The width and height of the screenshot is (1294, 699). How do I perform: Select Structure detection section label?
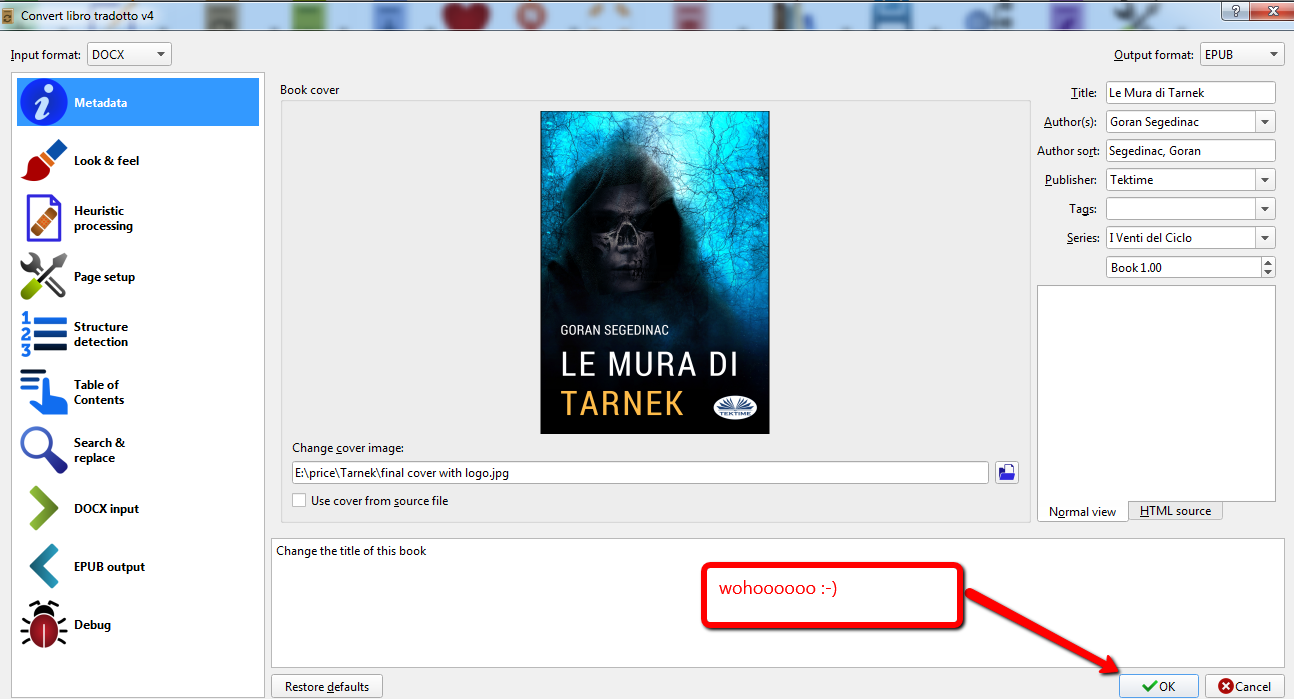(x=101, y=334)
